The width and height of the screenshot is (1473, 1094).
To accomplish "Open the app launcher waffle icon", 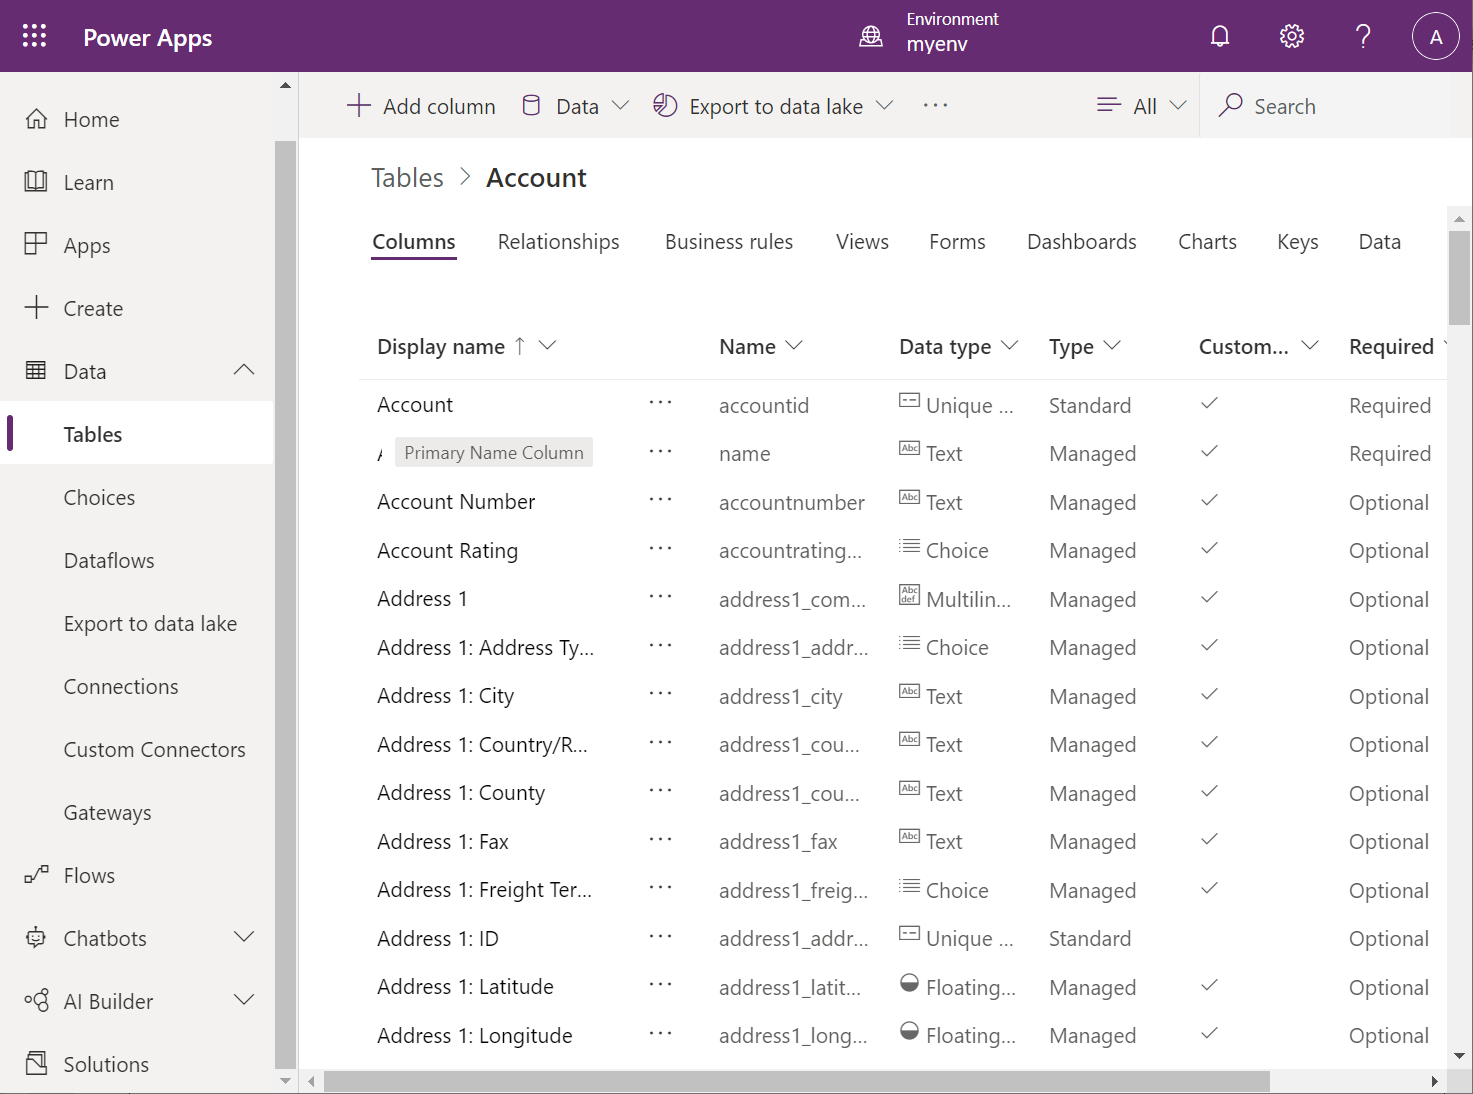I will coord(35,37).
